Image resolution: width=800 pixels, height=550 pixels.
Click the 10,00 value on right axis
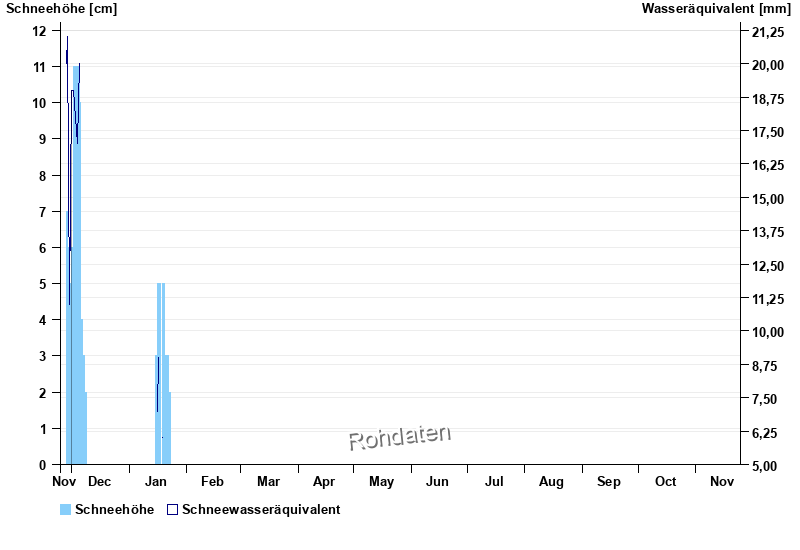click(x=768, y=332)
